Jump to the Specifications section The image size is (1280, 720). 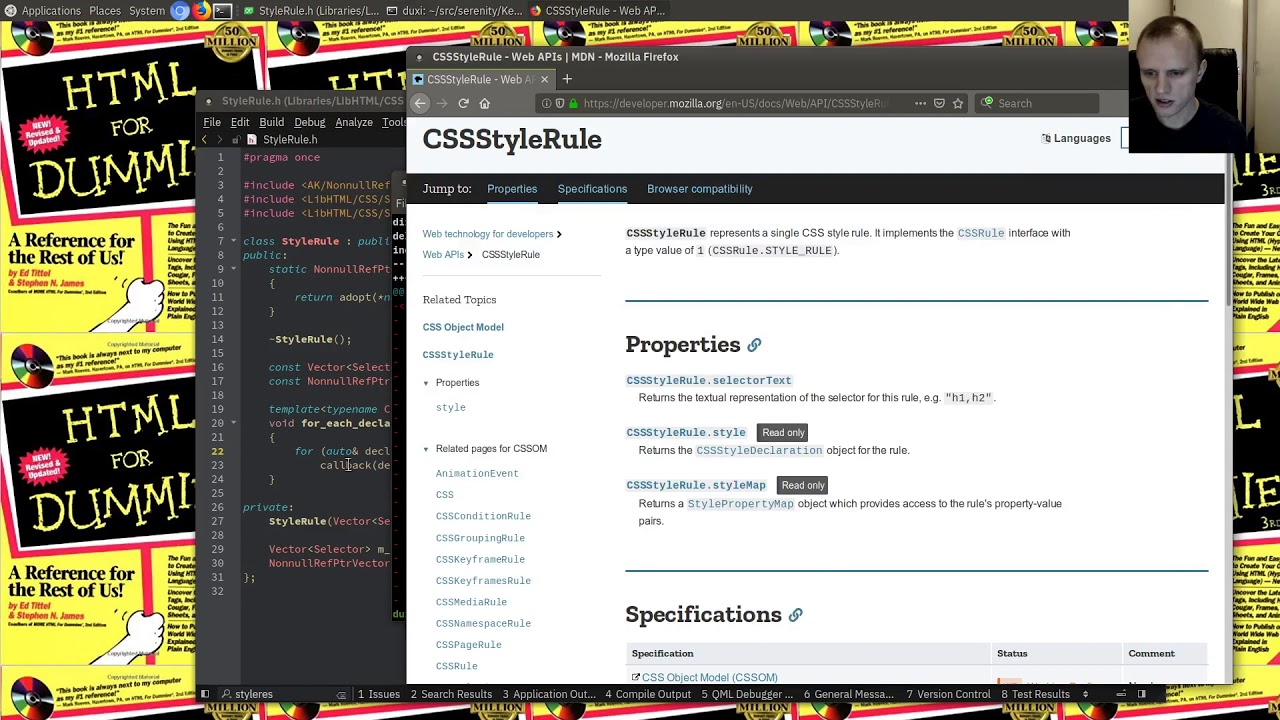tap(592, 189)
